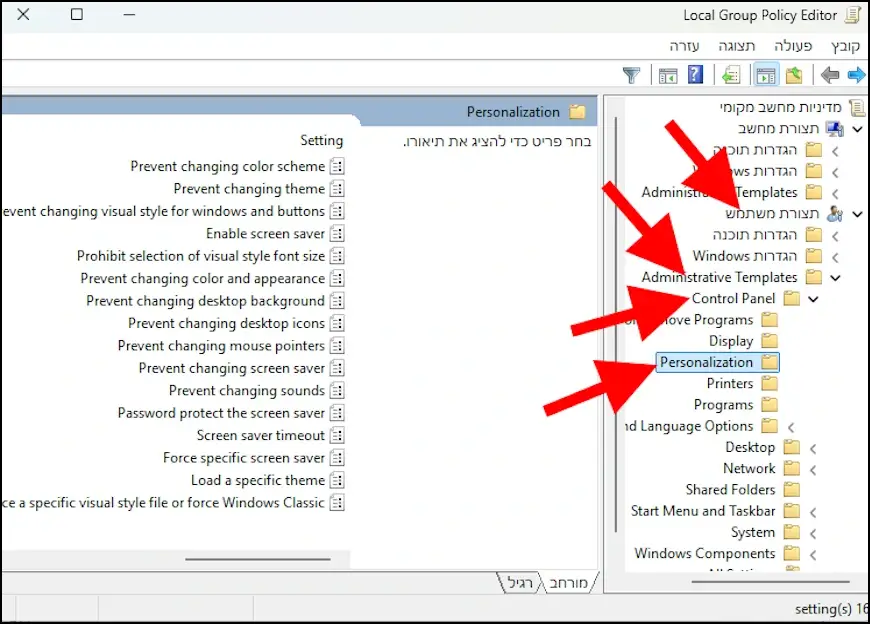Viewport: 870px width, 624px height.
Task: Select Prohibit selection of visual style font size
Action: [201, 256]
